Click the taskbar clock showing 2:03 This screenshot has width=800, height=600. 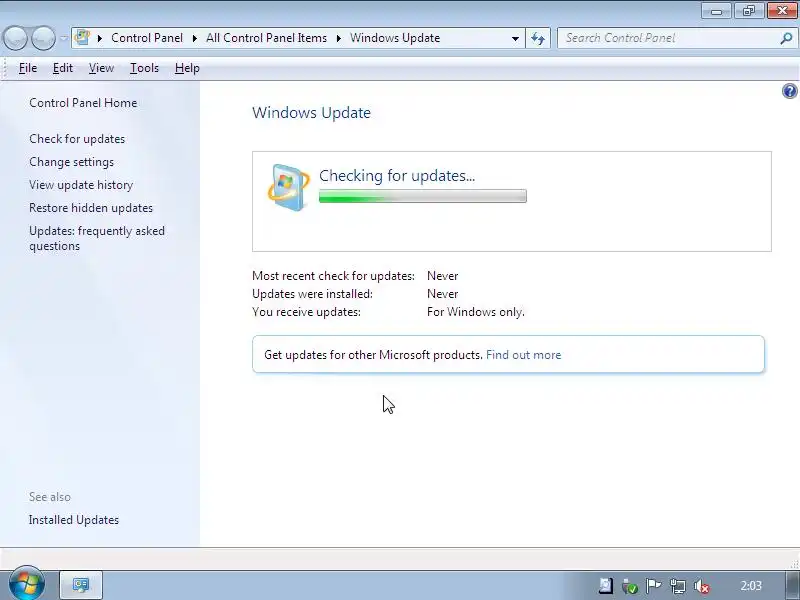click(751, 586)
